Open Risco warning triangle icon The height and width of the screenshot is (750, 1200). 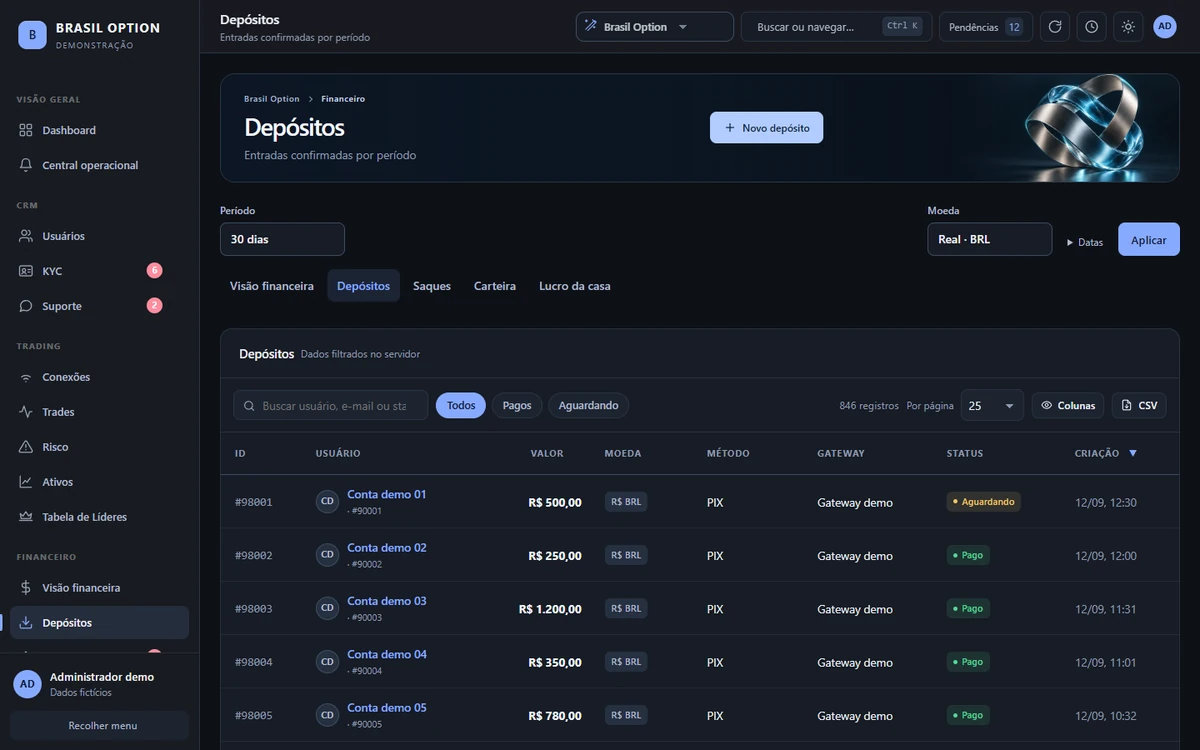pos(26,447)
